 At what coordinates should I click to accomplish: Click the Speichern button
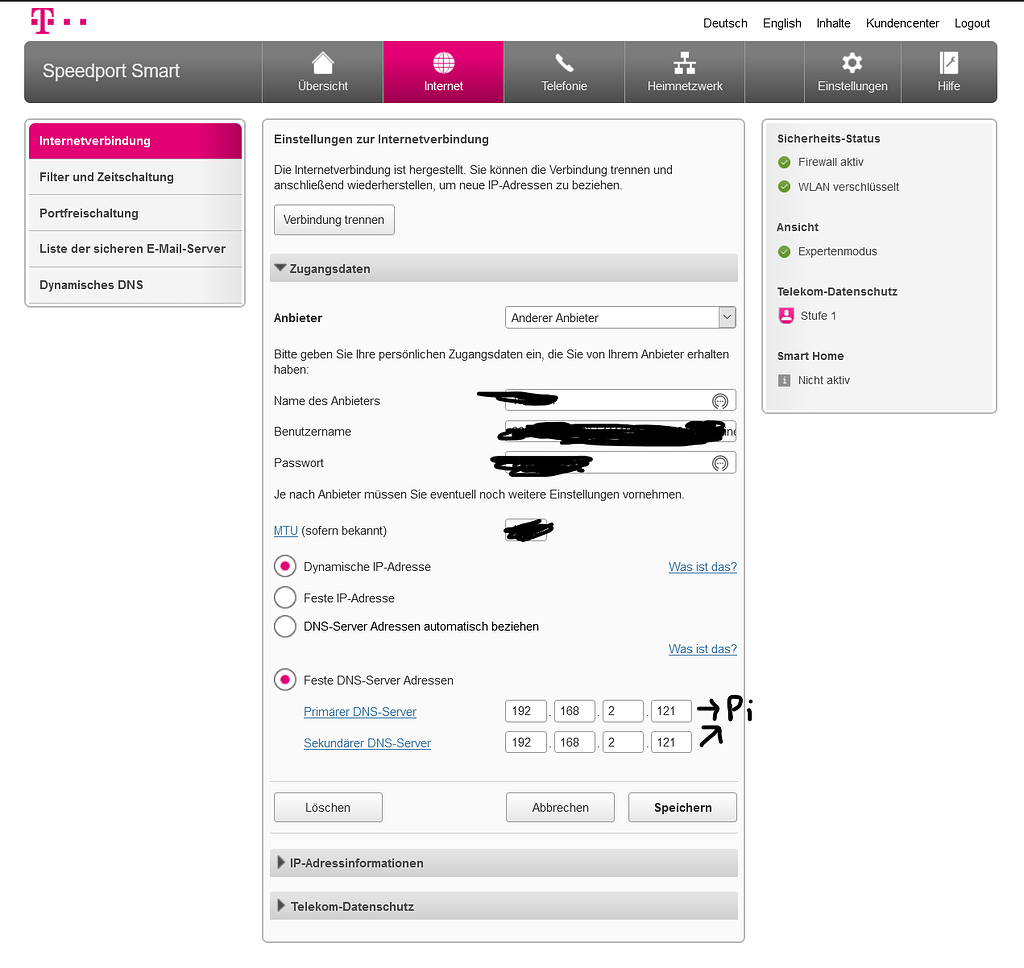pyautogui.click(x=682, y=807)
